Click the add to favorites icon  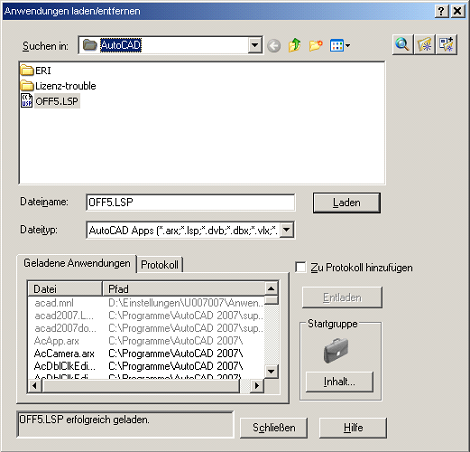tap(424, 44)
